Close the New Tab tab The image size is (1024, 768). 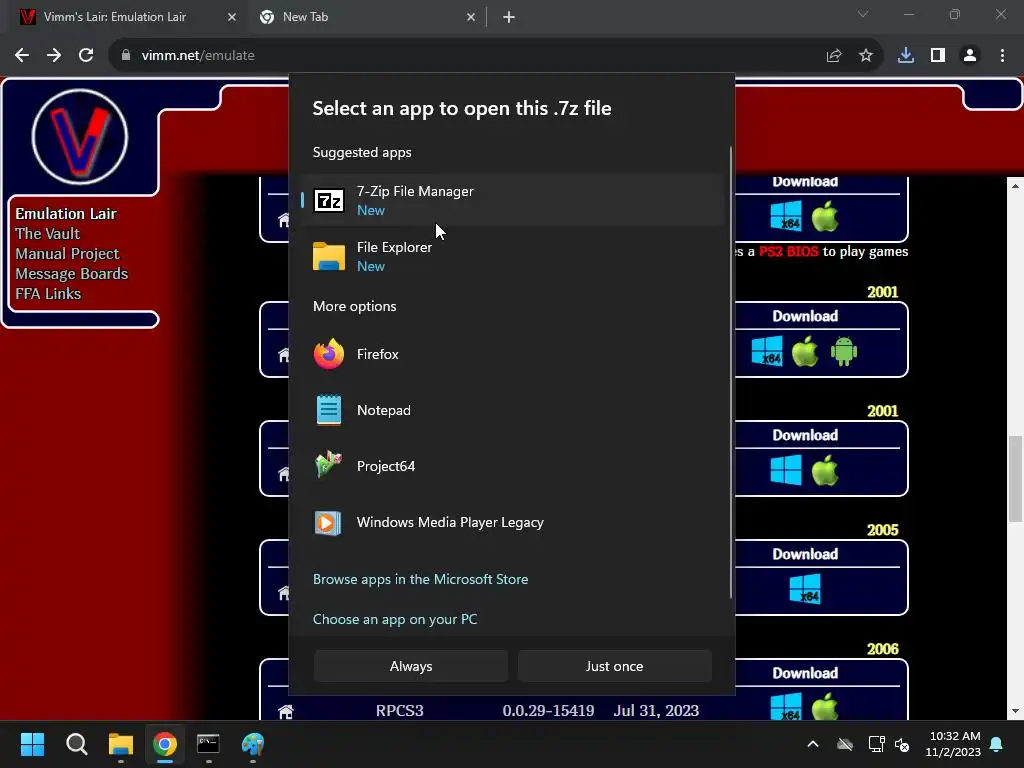[471, 17]
